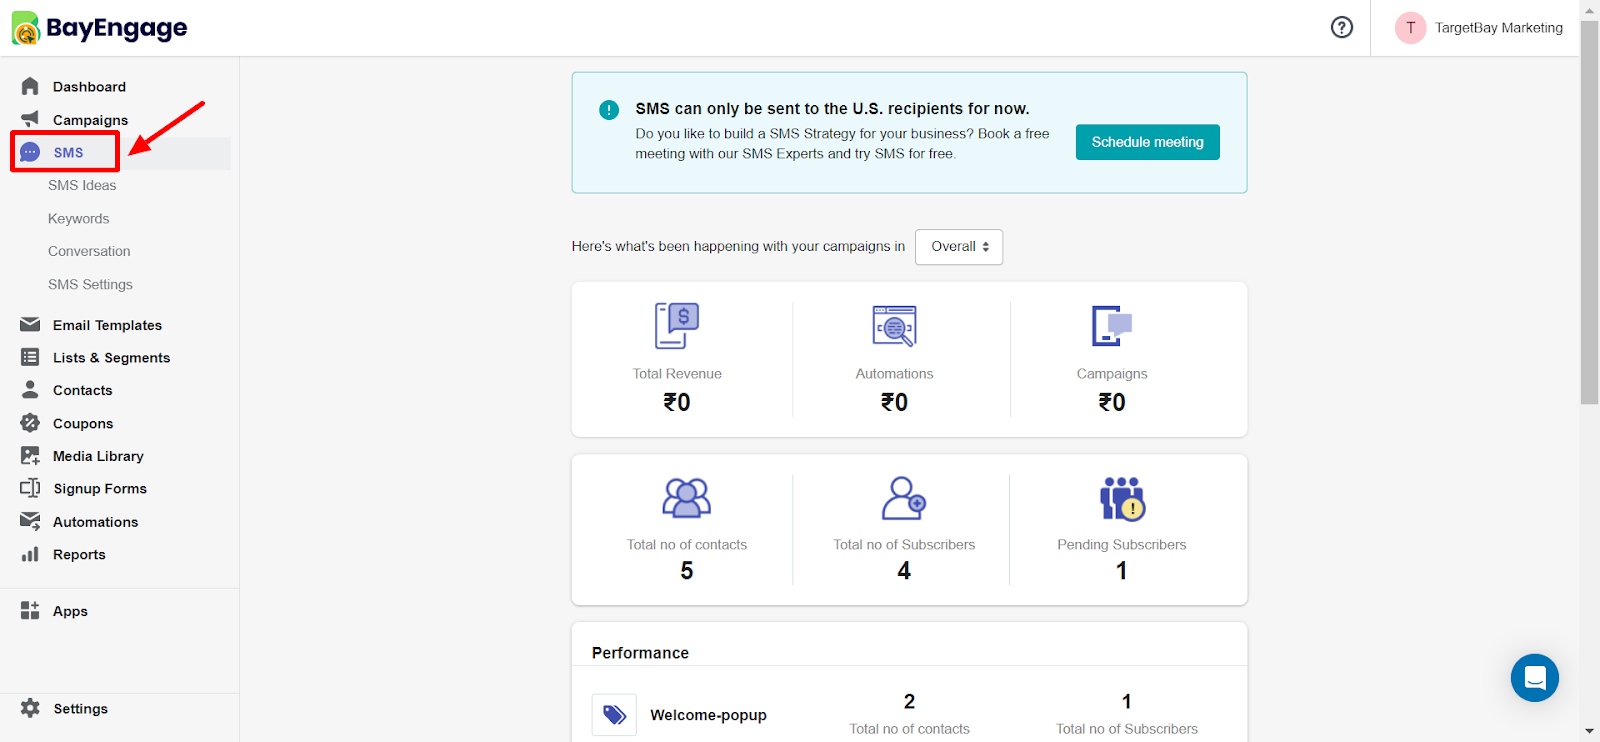The image size is (1600, 742).
Task: Open the Dashboard page link
Action: [89, 87]
